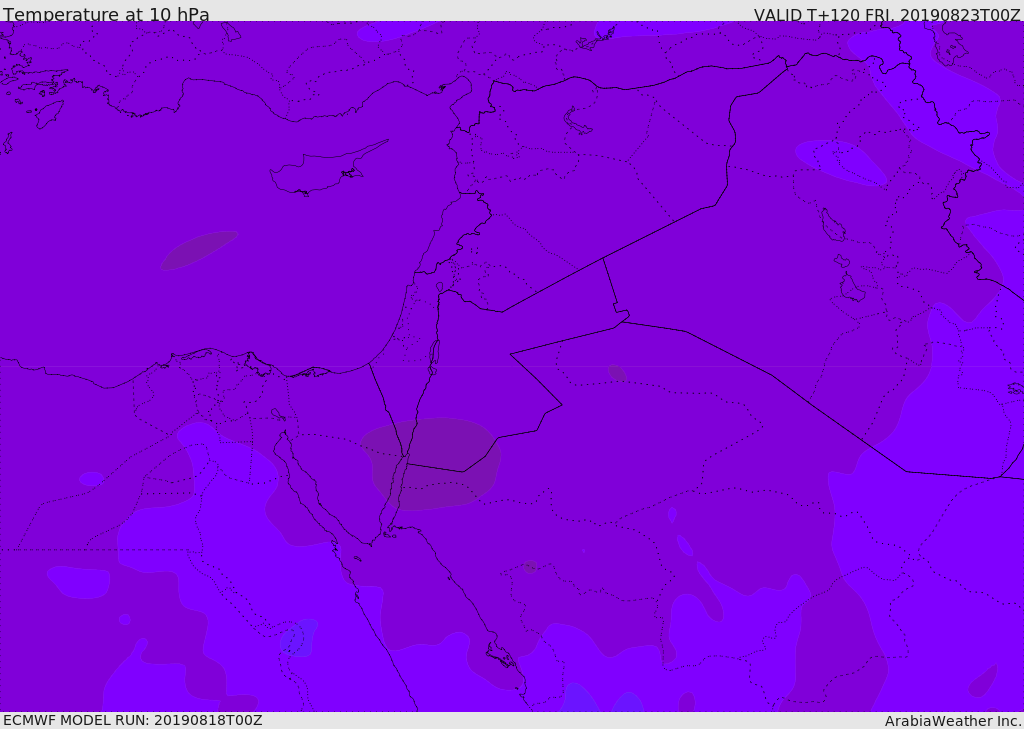Click 'ECMWF MODEL RUN: 20190818T00Z' footer text
This screenshot has width=1024, height=729.
tap(133, 720)
